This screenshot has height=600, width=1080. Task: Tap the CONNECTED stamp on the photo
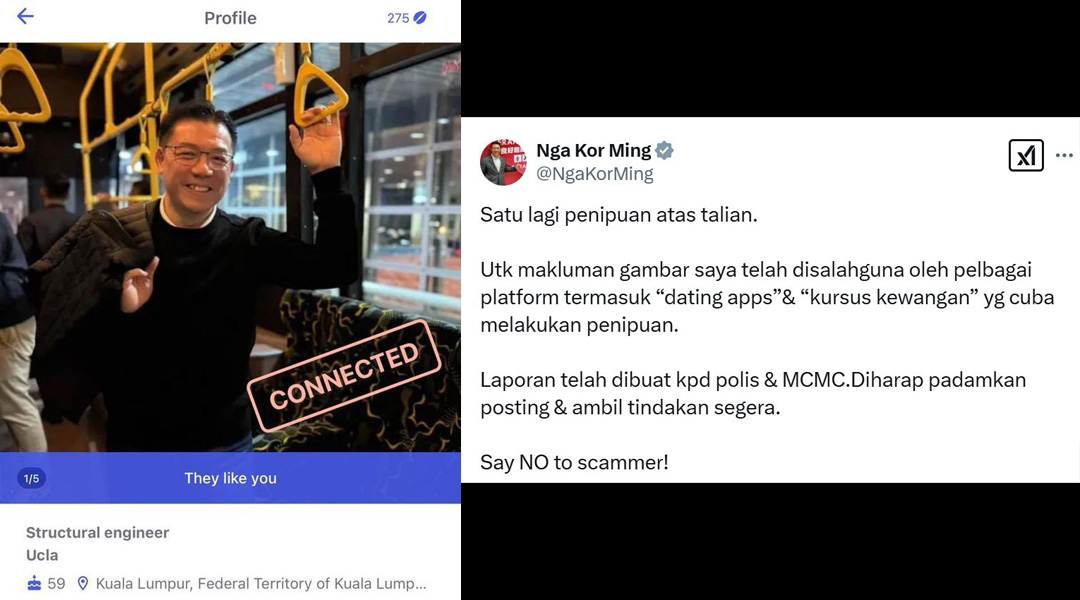point(344,375)
